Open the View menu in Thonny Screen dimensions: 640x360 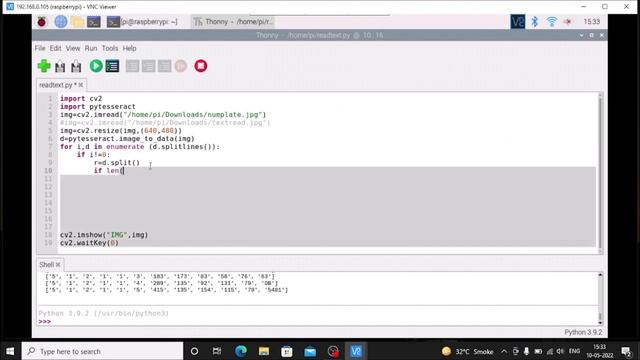73,48
